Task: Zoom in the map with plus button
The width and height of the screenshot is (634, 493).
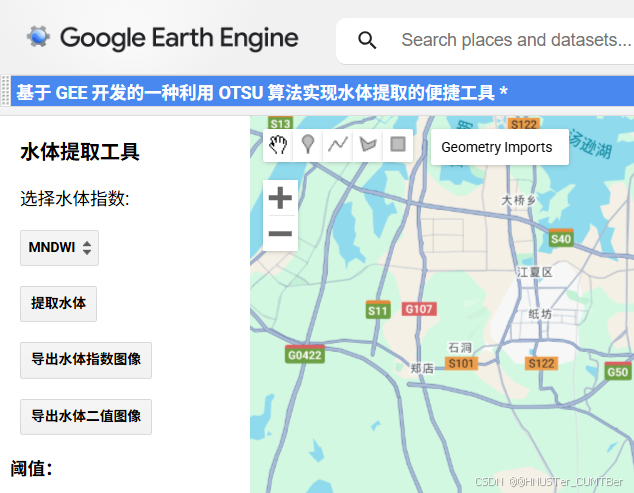Action: tap(280, 198)
